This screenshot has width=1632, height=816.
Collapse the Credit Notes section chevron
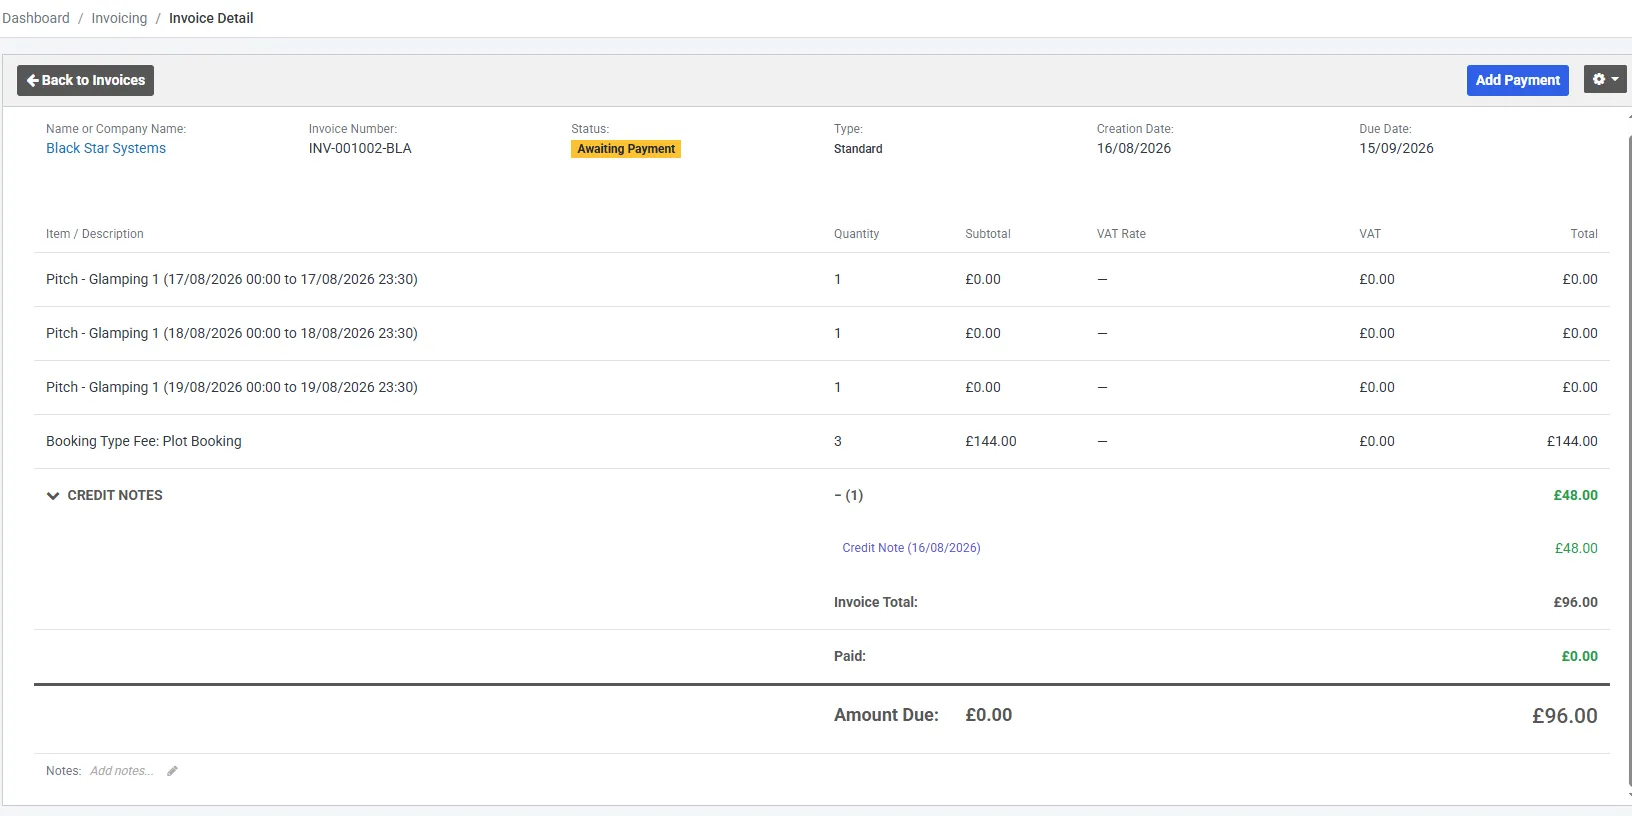coord(53,496)
